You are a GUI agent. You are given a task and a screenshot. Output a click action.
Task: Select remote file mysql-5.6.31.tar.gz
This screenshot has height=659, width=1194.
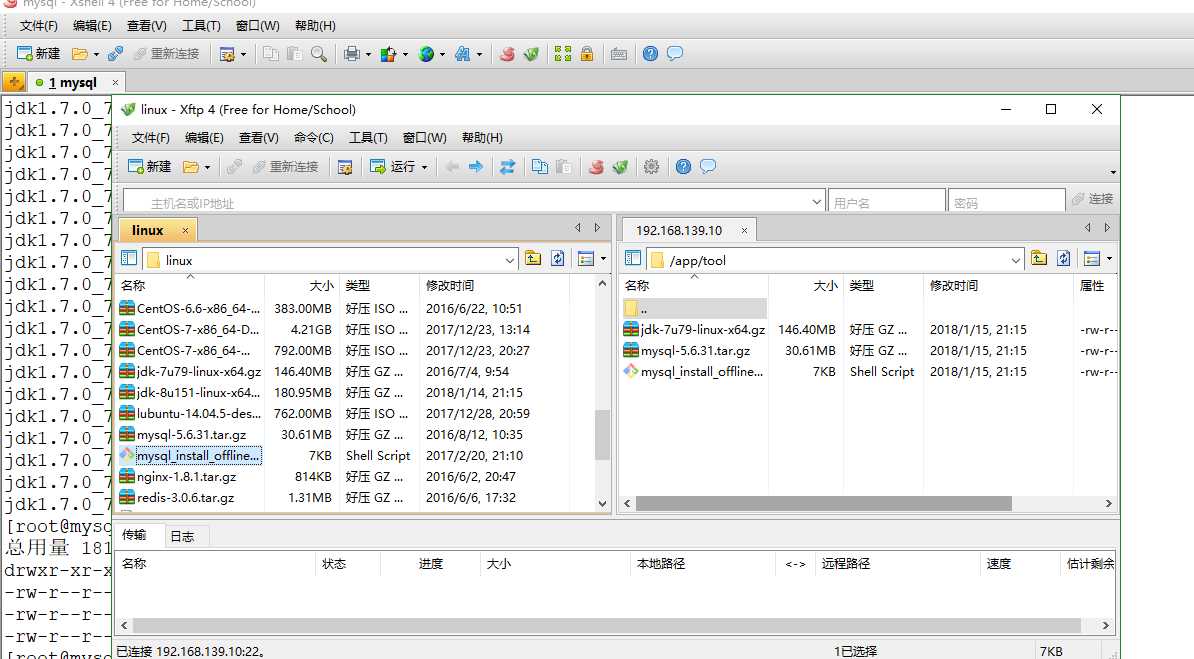pyautogui.click(x=687, y=351)
